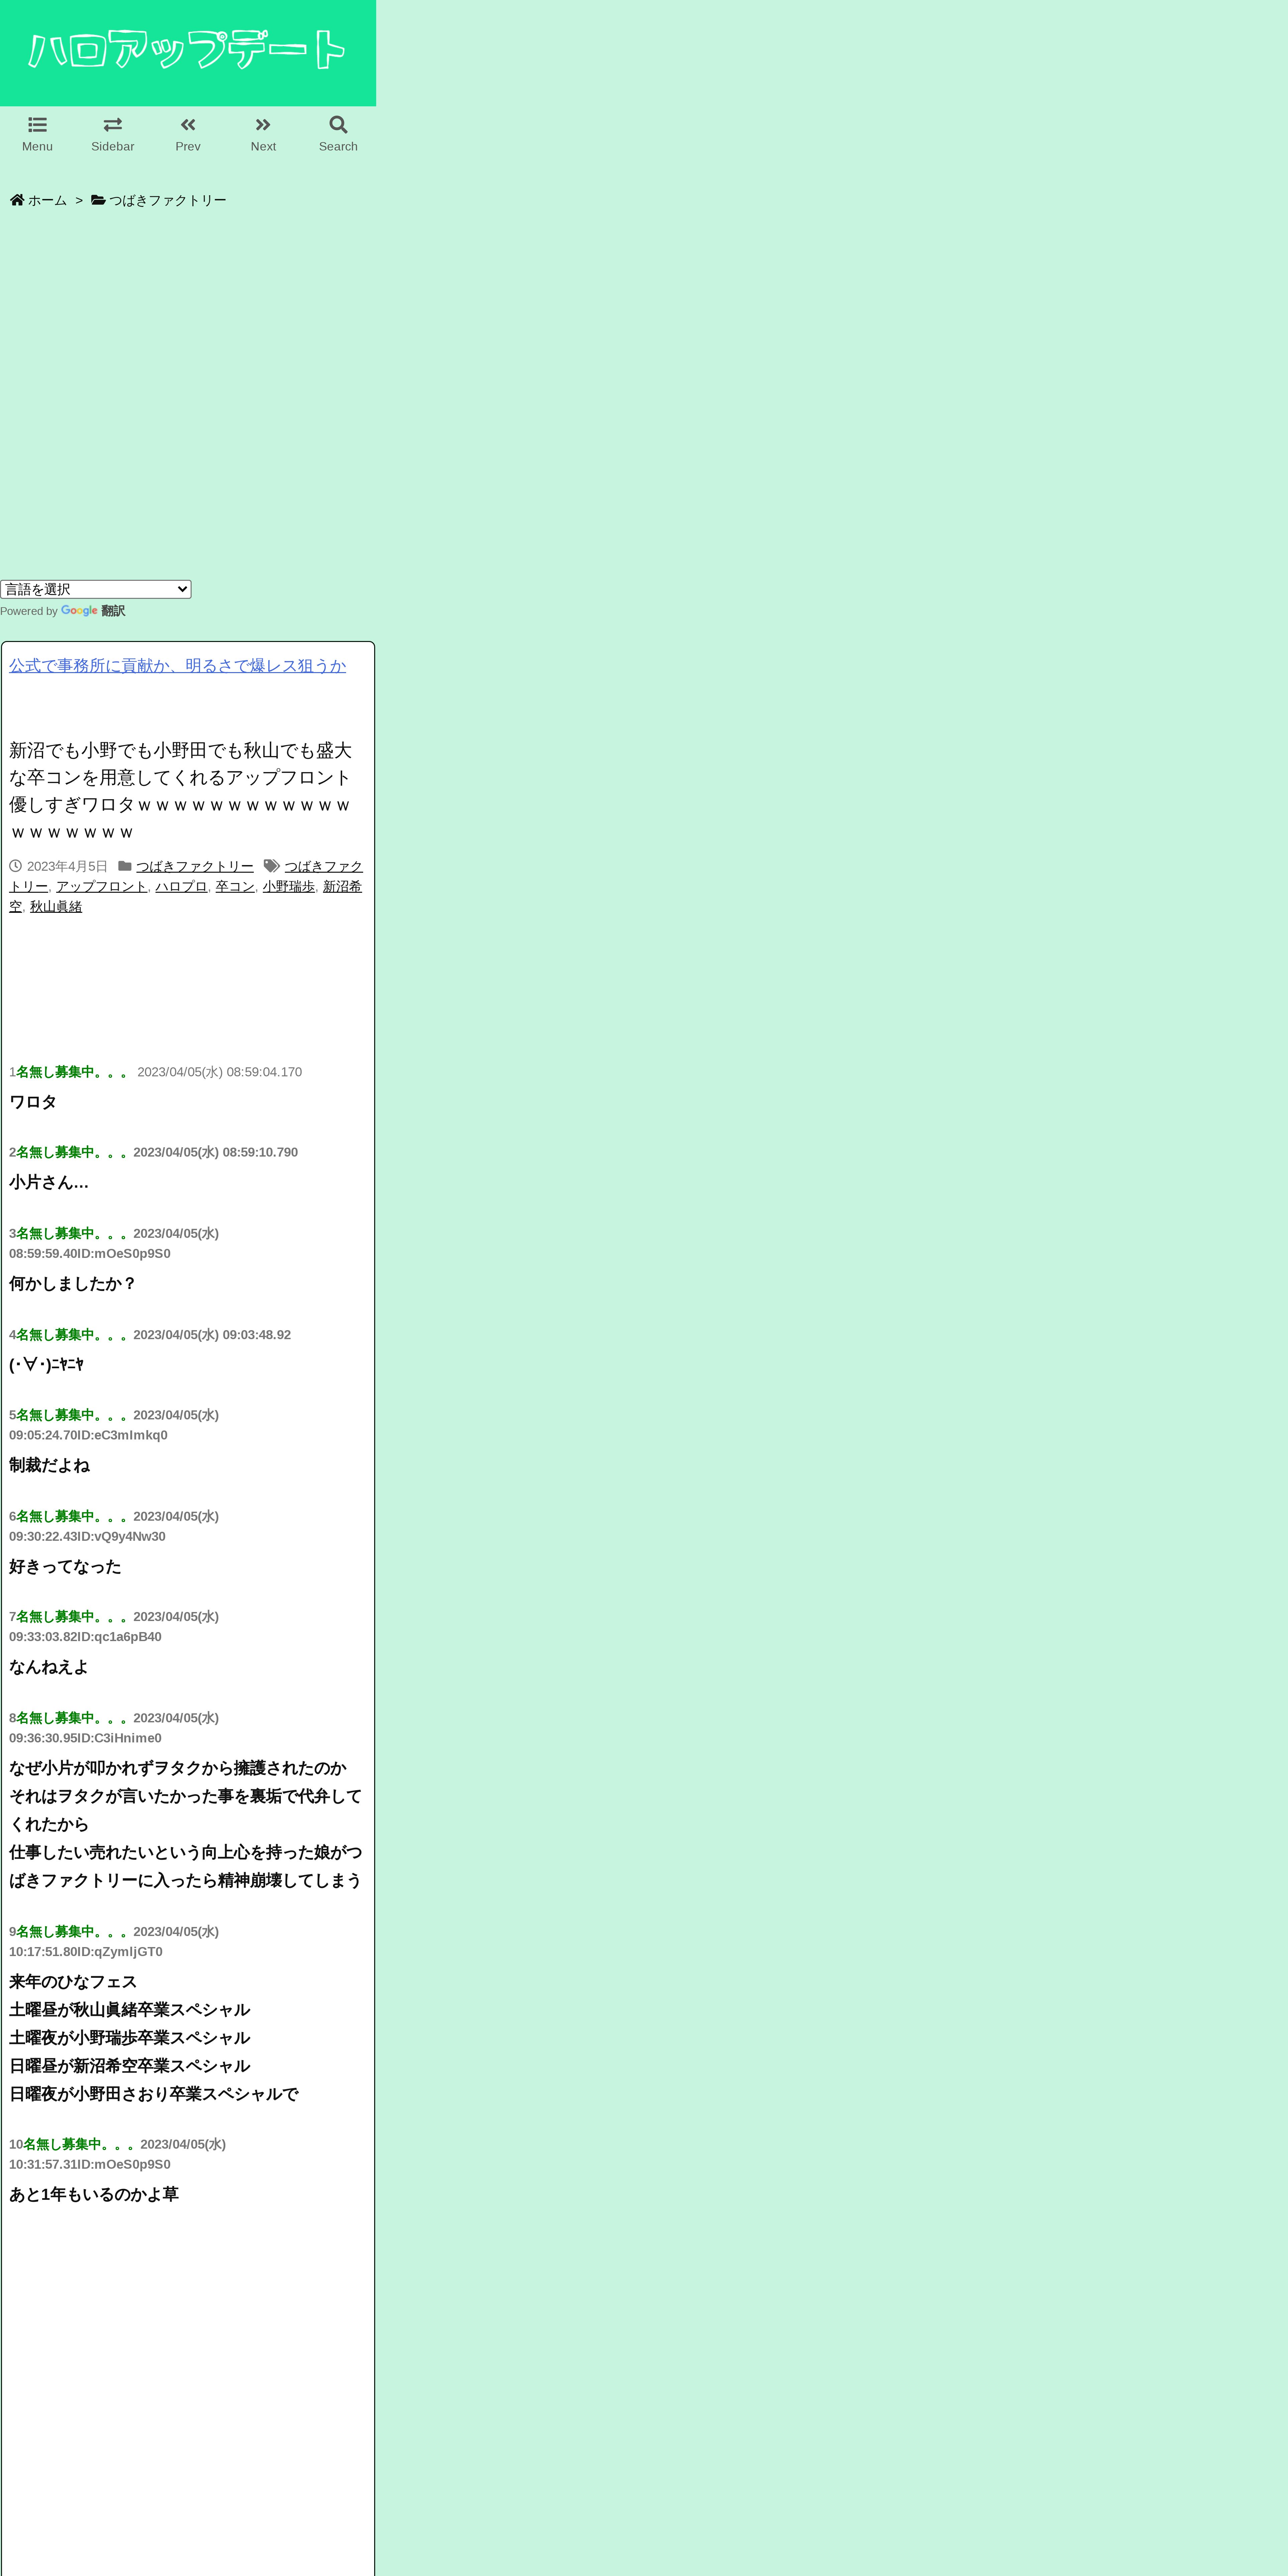Viewport: 1288px width, 2576px height.
Task: Open the つばきファクトリー category link
Action: point(195,866)
